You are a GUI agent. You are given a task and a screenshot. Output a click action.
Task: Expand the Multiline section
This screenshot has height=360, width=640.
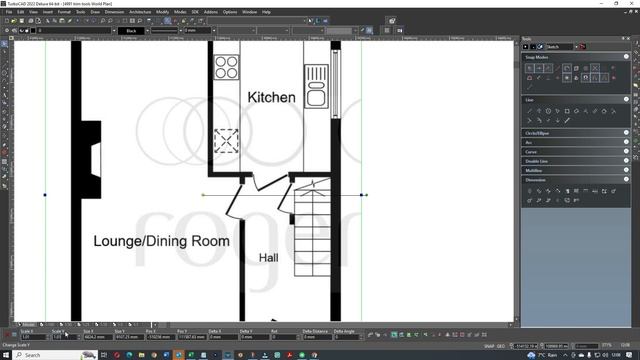[626, 170]
